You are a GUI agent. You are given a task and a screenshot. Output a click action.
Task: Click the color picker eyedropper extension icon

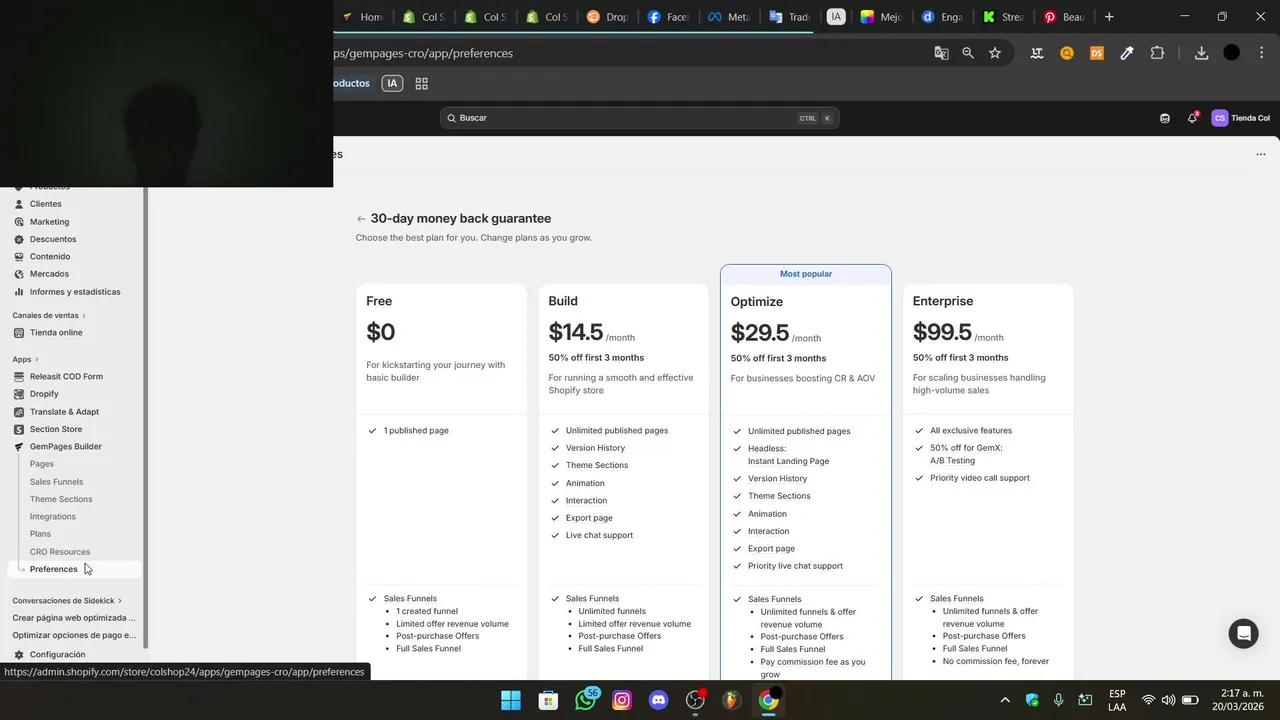[1127, 53]
